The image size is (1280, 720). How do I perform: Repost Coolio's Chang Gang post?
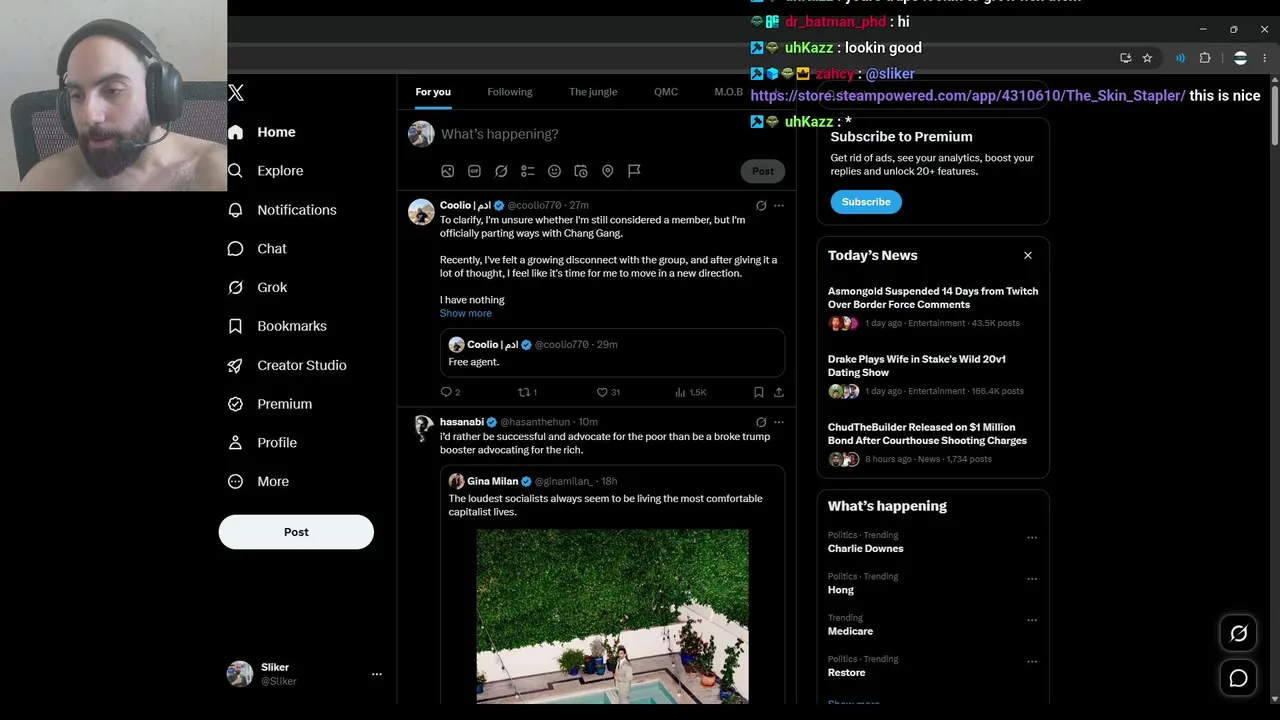[x=524, y=392]
